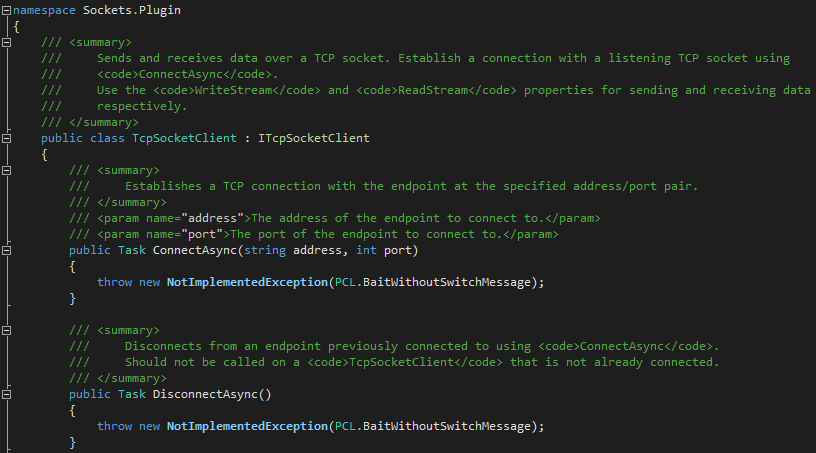Collapse the doc comment describing DisconnectAsync
816x453 pixels.
tap(6, 330)
